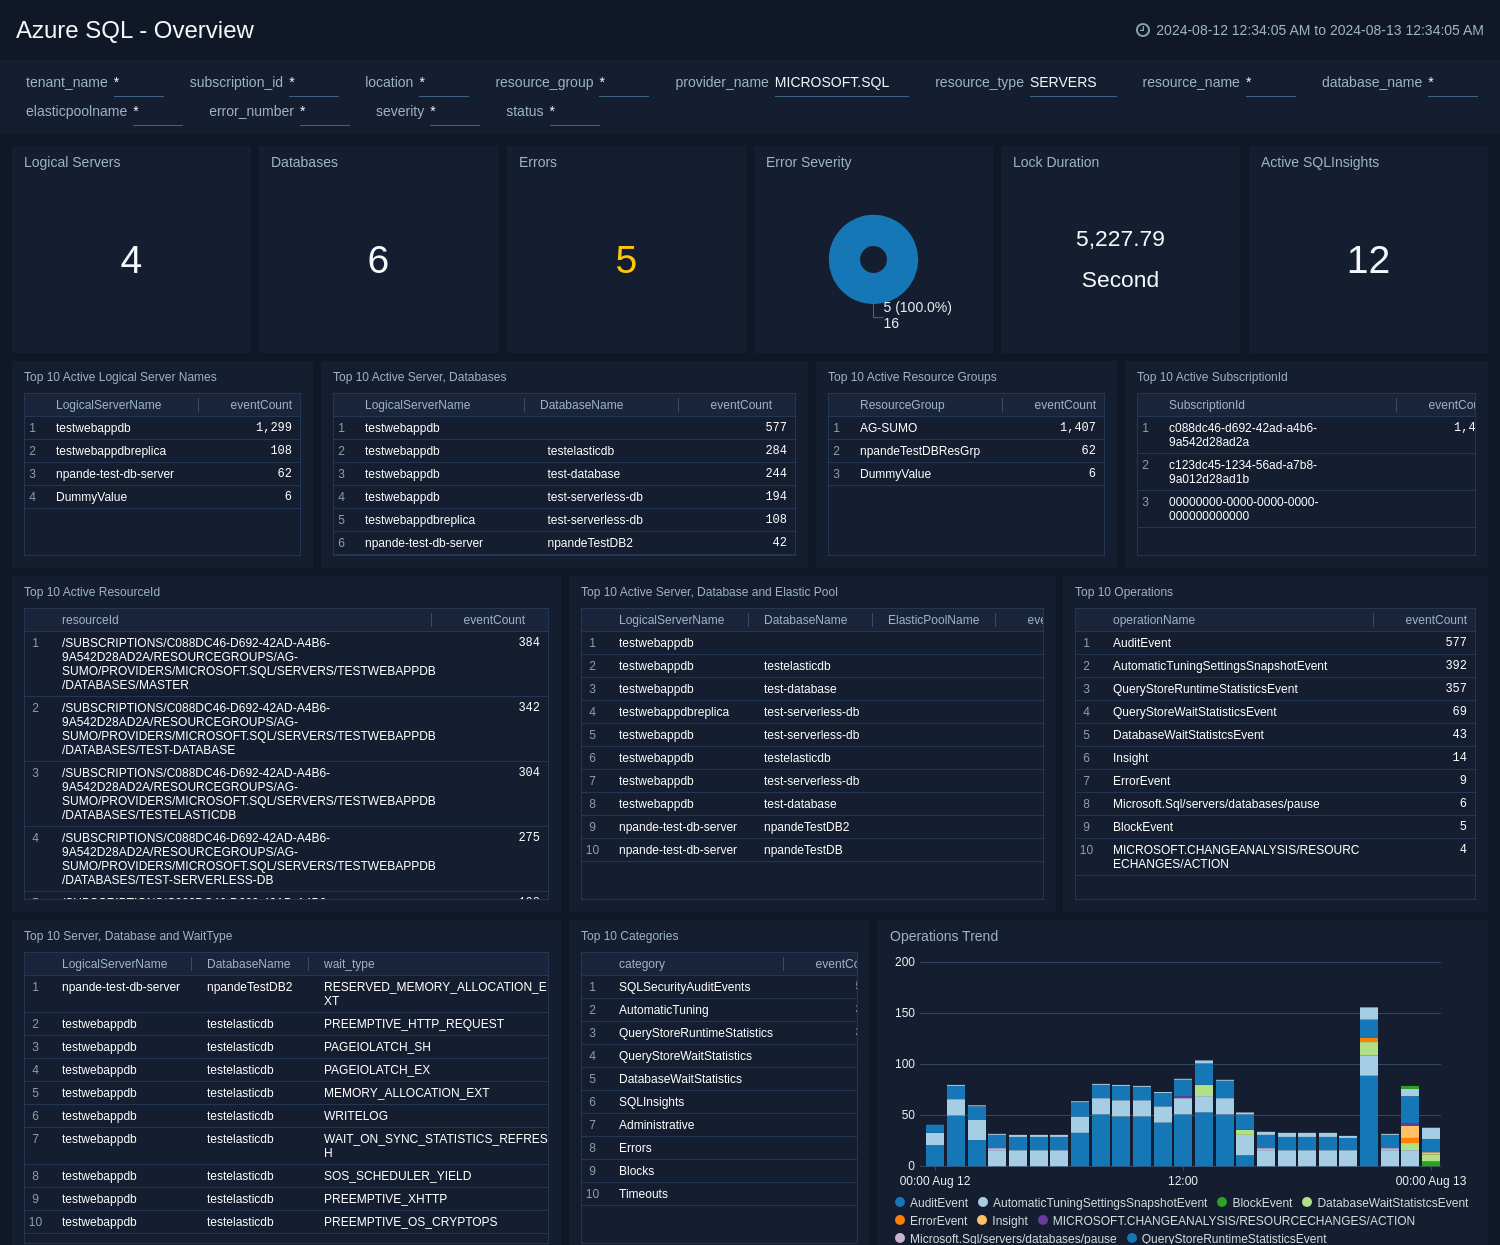Select testwebappdbreplica row in Logical Server Names
The image size is (1500, 1245).
[162, 451]
